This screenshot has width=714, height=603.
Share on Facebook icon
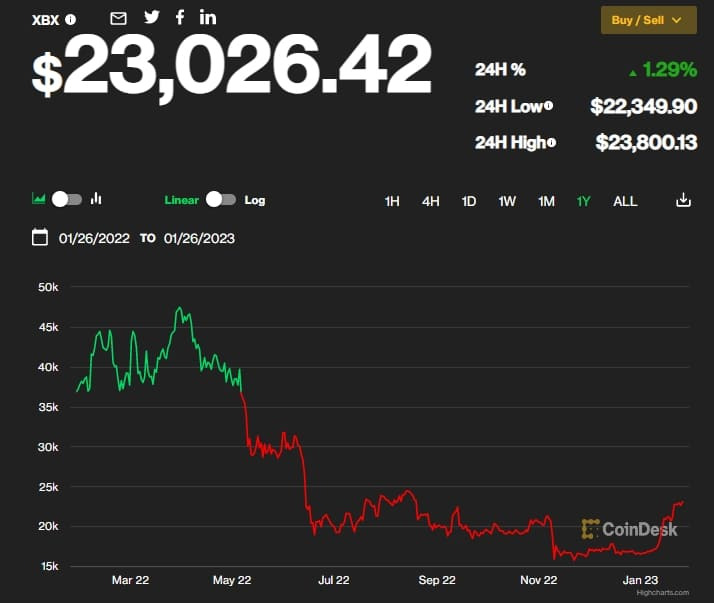(180, 17)
